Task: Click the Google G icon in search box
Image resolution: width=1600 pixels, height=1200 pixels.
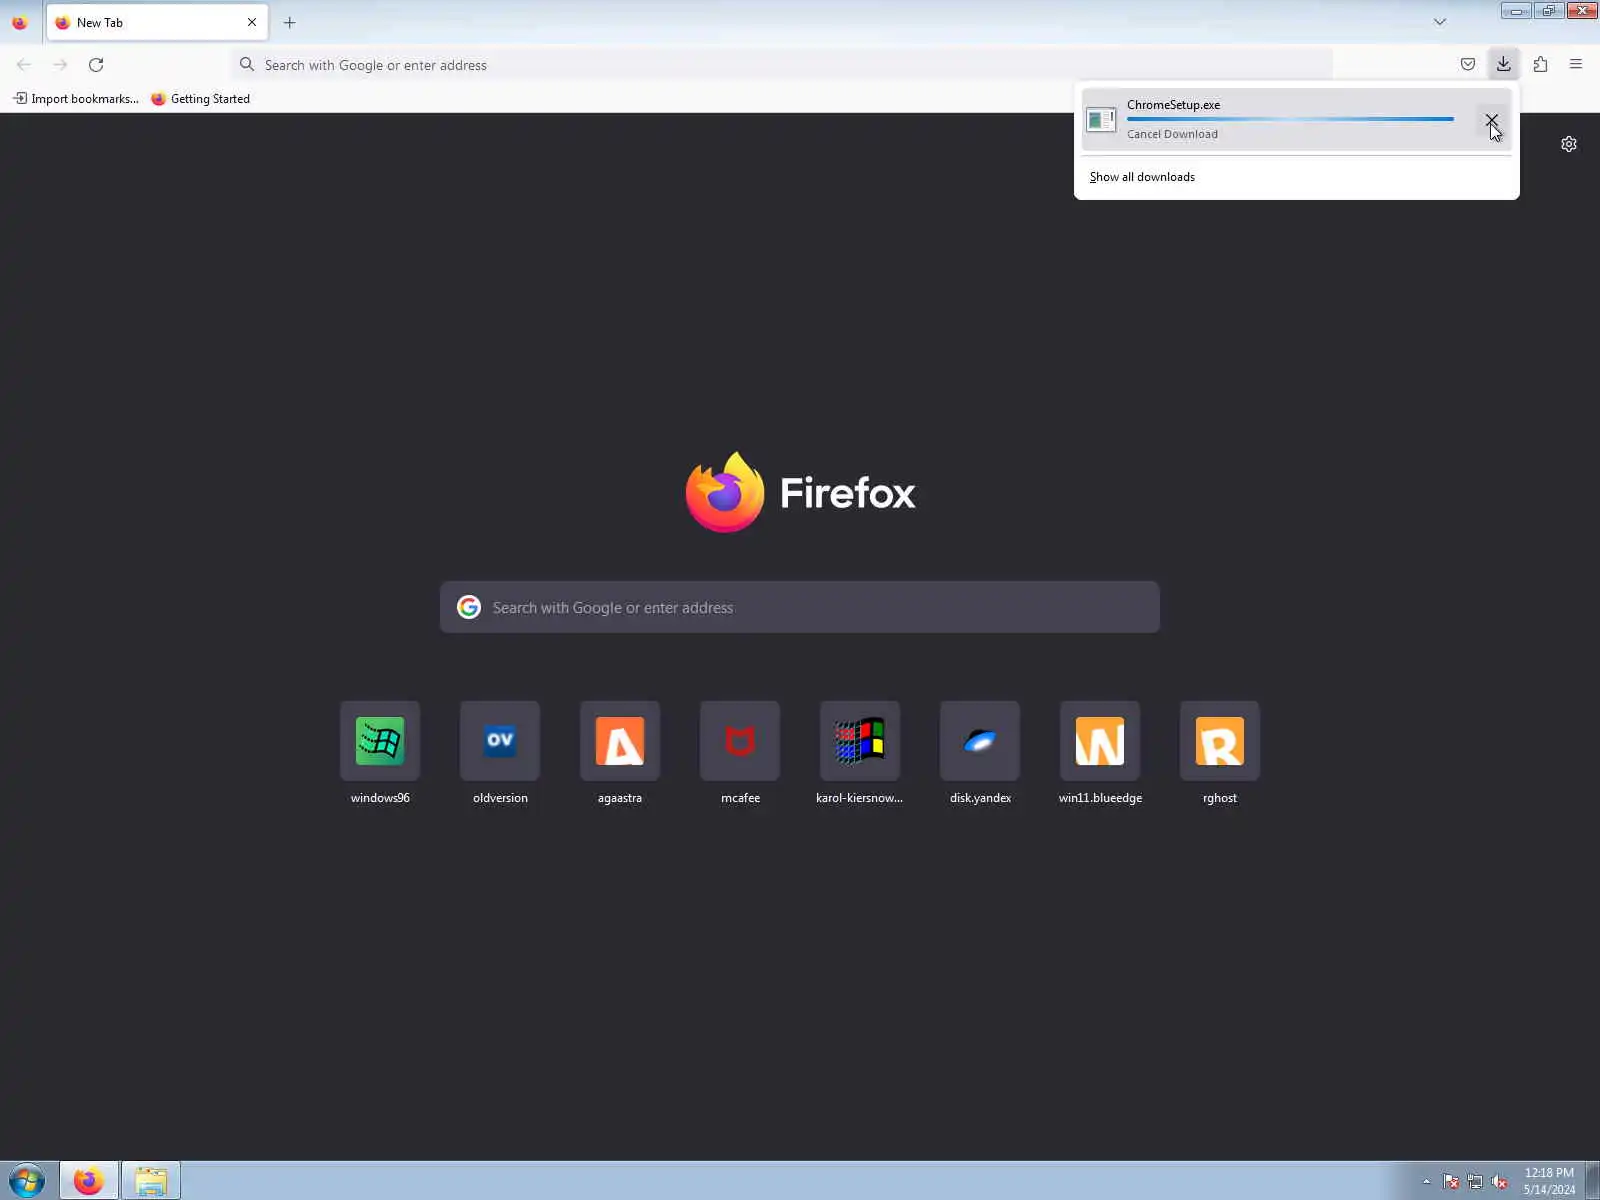Action: pos(469,607)
